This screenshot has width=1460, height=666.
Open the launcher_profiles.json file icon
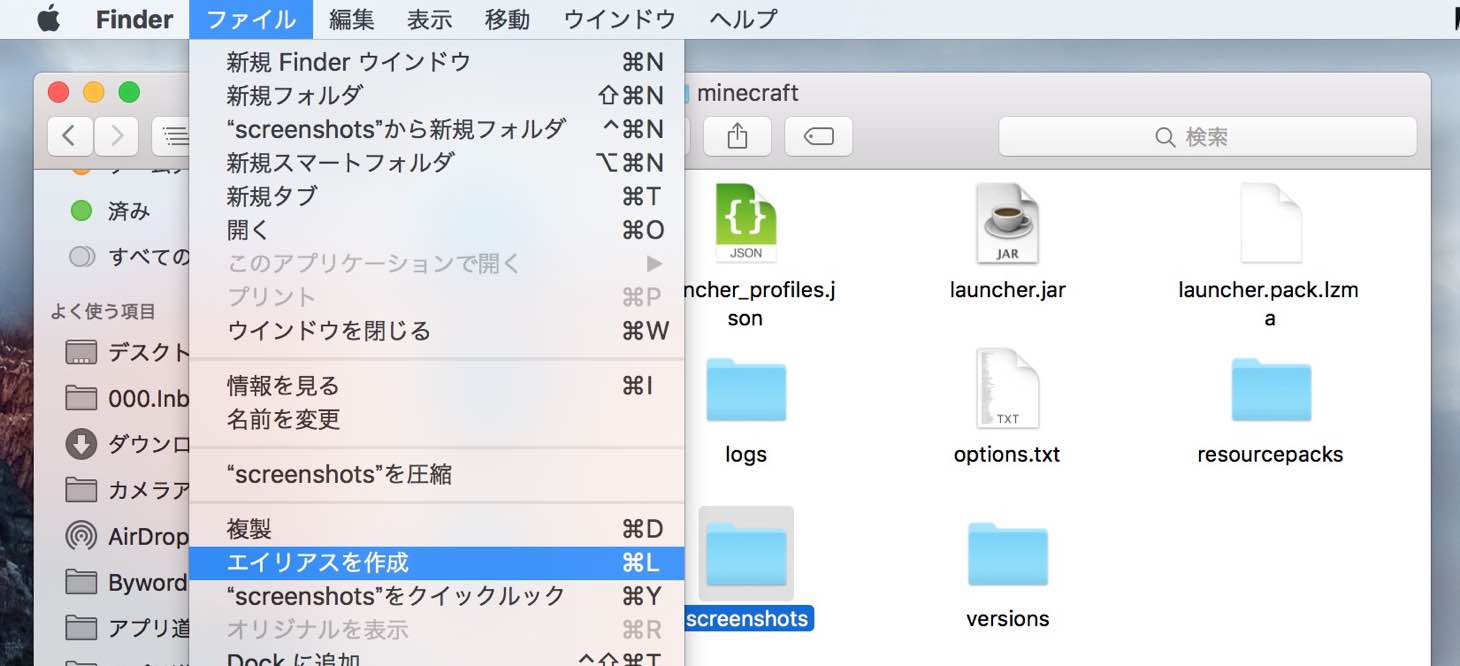click(x=746, y=223)
